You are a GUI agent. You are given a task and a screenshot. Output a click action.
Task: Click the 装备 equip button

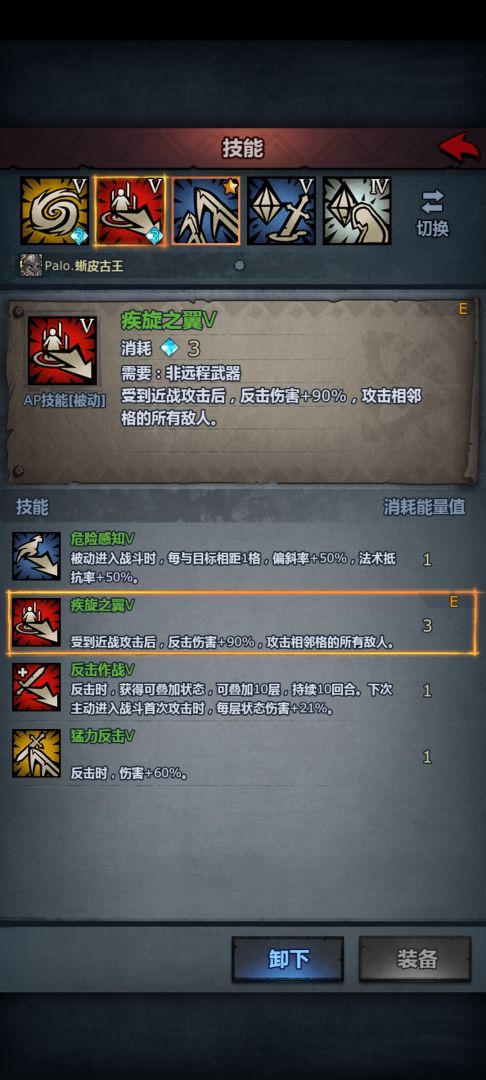[x=415, y=958]
